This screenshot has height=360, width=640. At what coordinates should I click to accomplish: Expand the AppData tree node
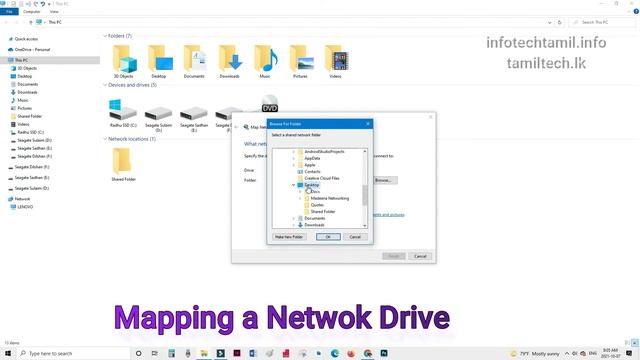click(x=293, y=158)
